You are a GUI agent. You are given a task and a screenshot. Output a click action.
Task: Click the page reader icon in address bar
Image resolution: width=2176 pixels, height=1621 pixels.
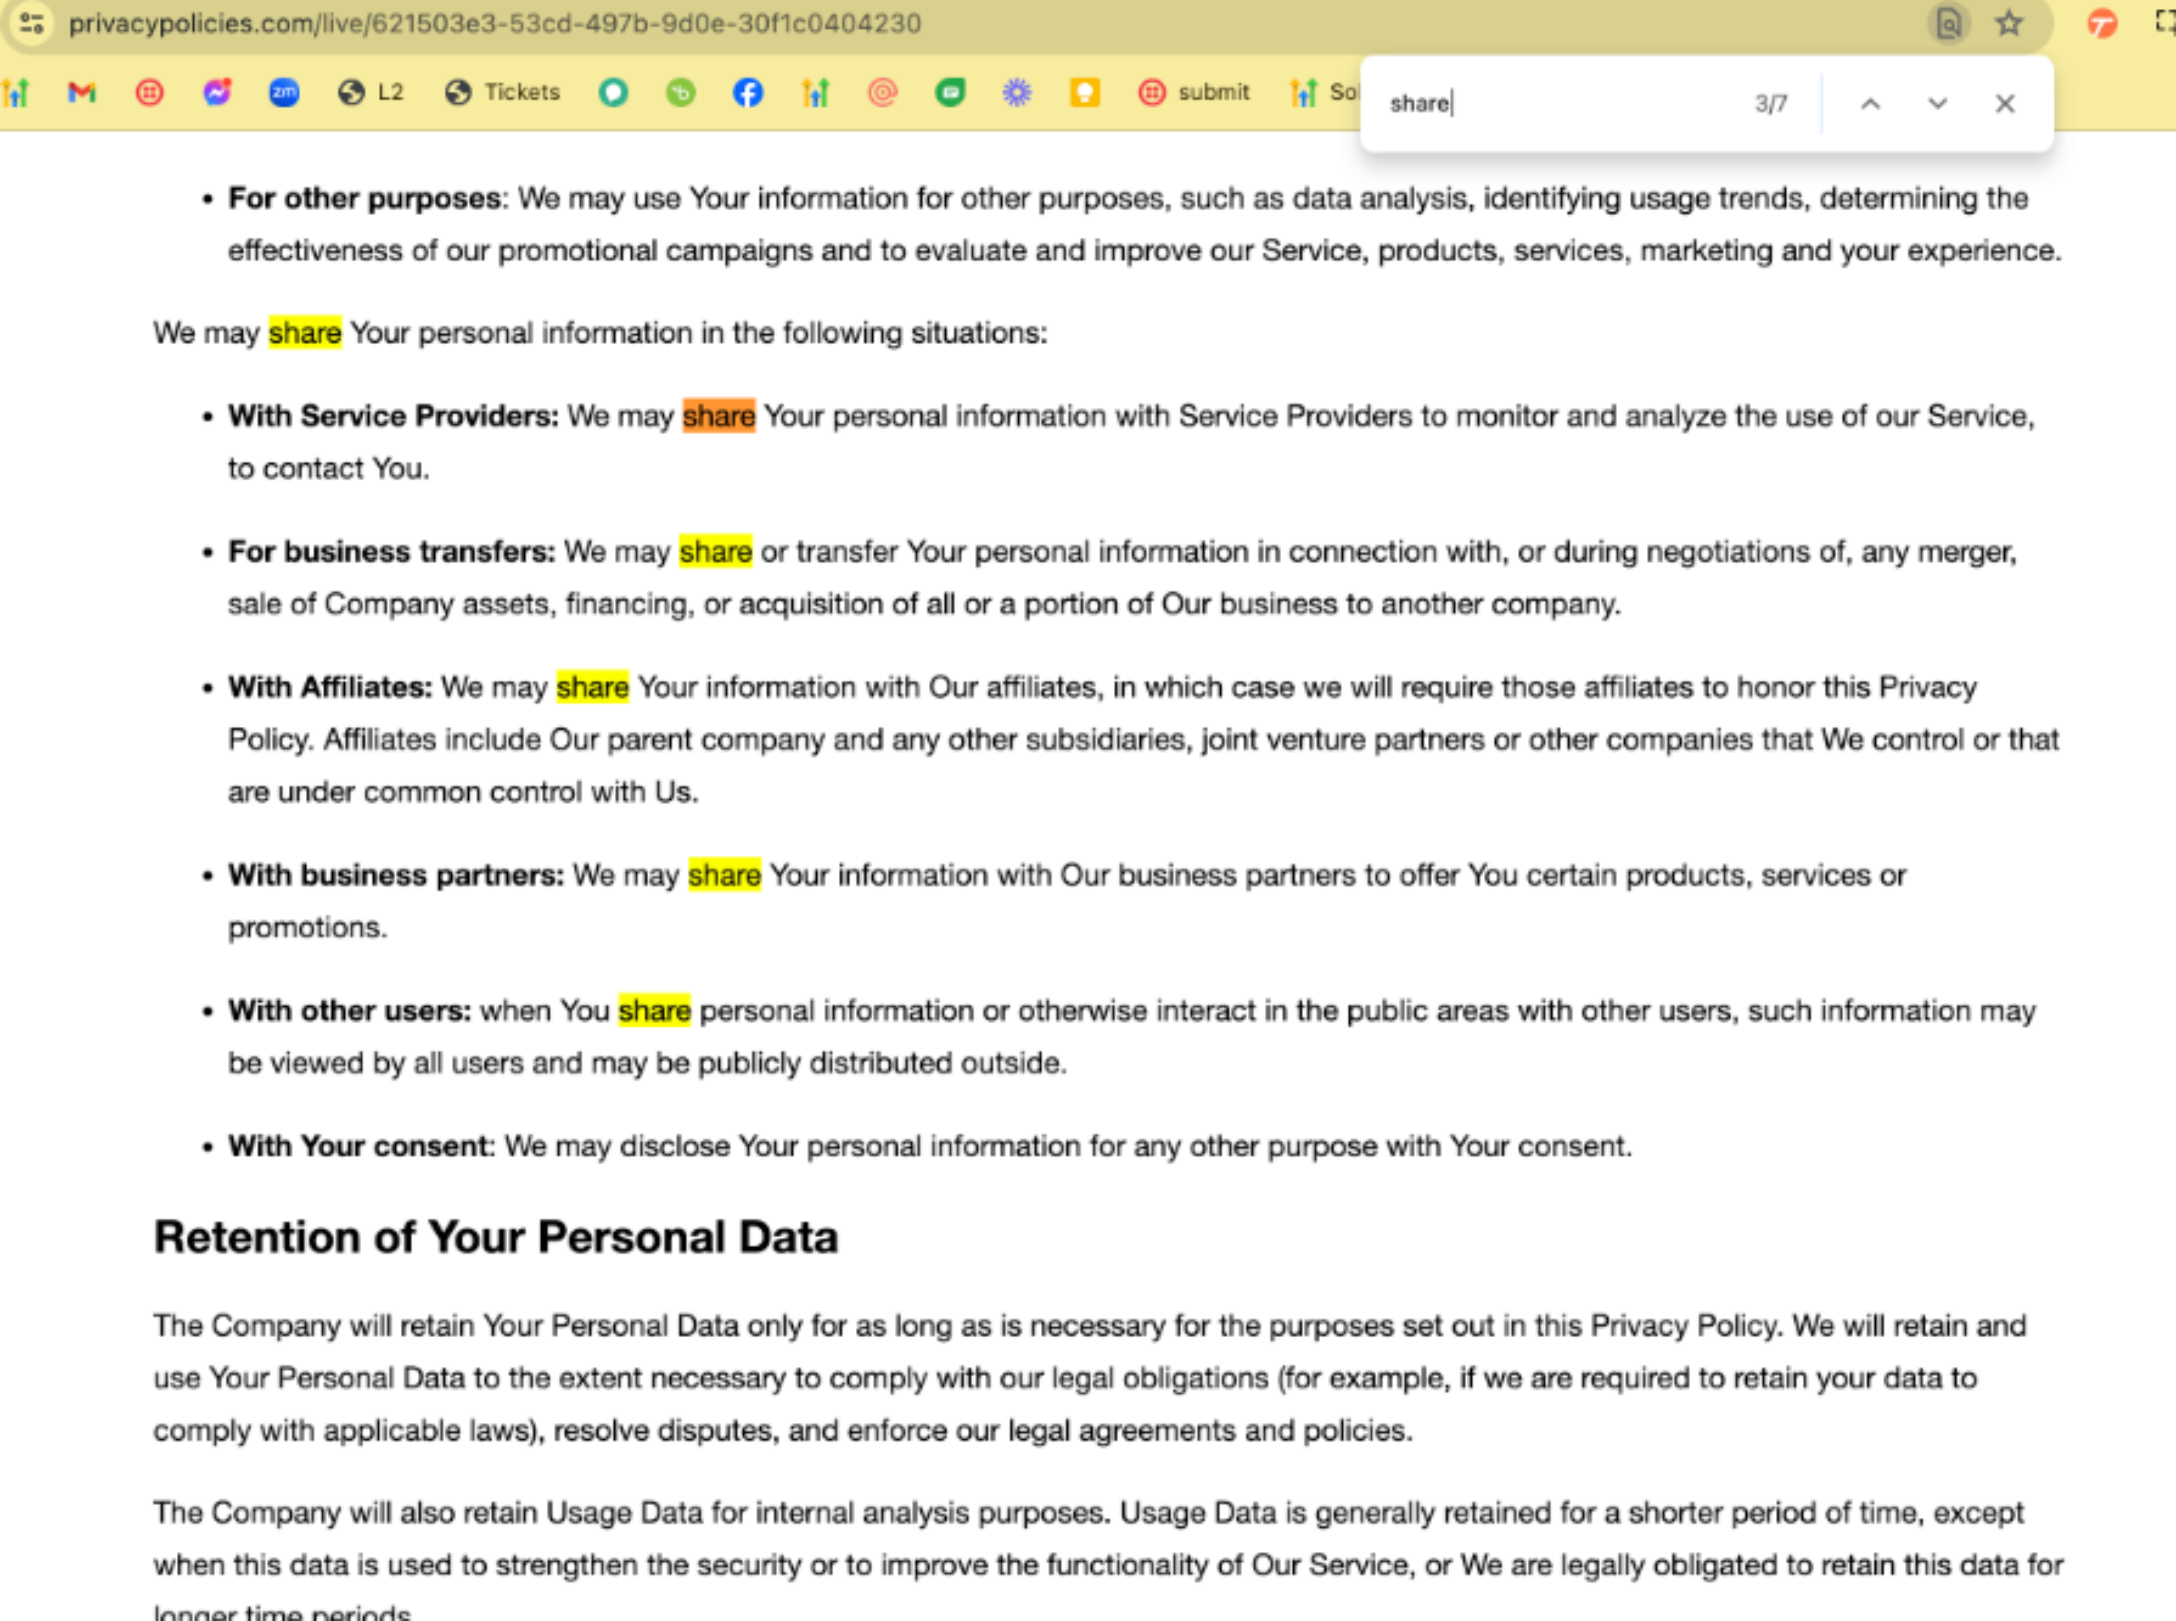tap(1948, 23)
